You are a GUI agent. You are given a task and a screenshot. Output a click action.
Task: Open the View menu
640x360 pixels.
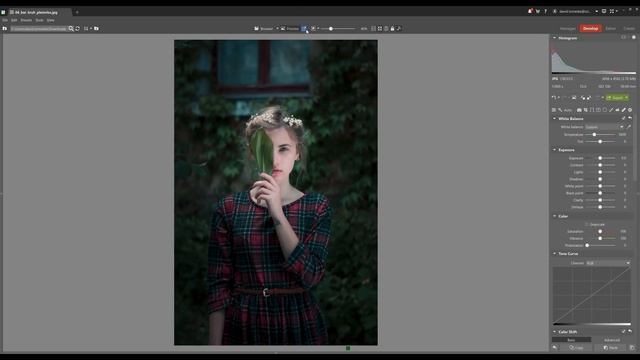pyautogui.click(x=51, y=20)
